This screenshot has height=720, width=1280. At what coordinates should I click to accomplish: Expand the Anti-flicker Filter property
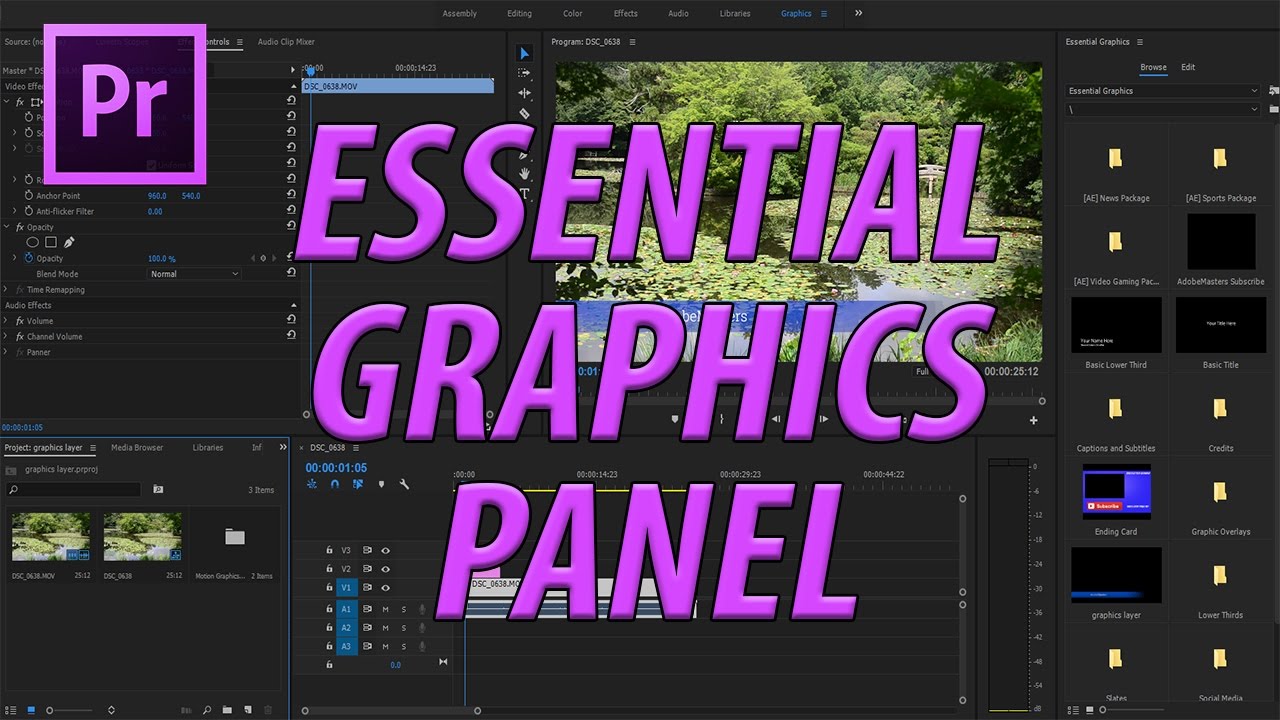click(x=15, y=211)
